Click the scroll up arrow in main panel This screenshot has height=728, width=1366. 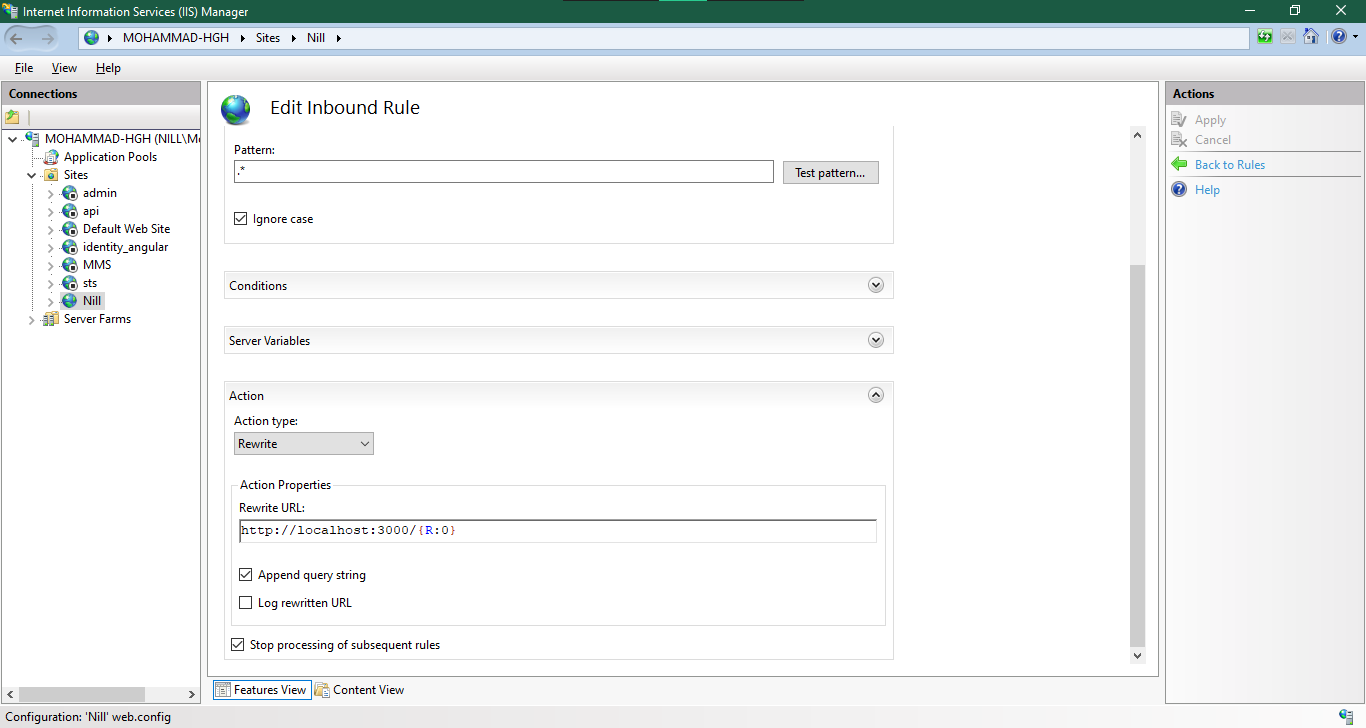[1137, 134]
